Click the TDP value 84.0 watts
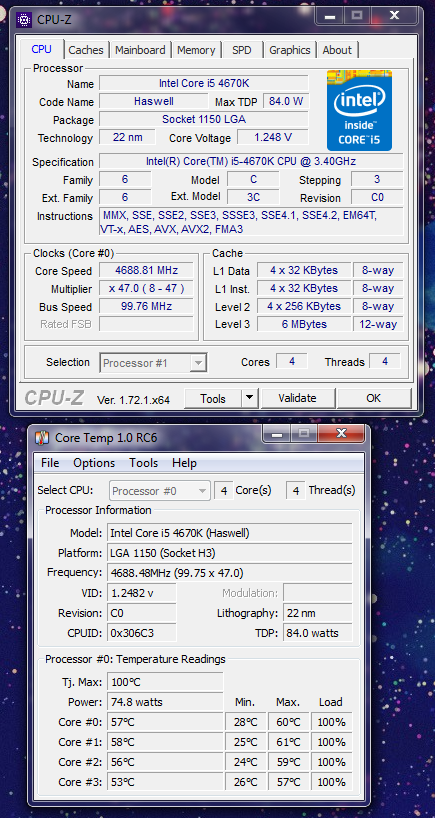This screenshot has height=818, width=435. [x=318, y=633]
